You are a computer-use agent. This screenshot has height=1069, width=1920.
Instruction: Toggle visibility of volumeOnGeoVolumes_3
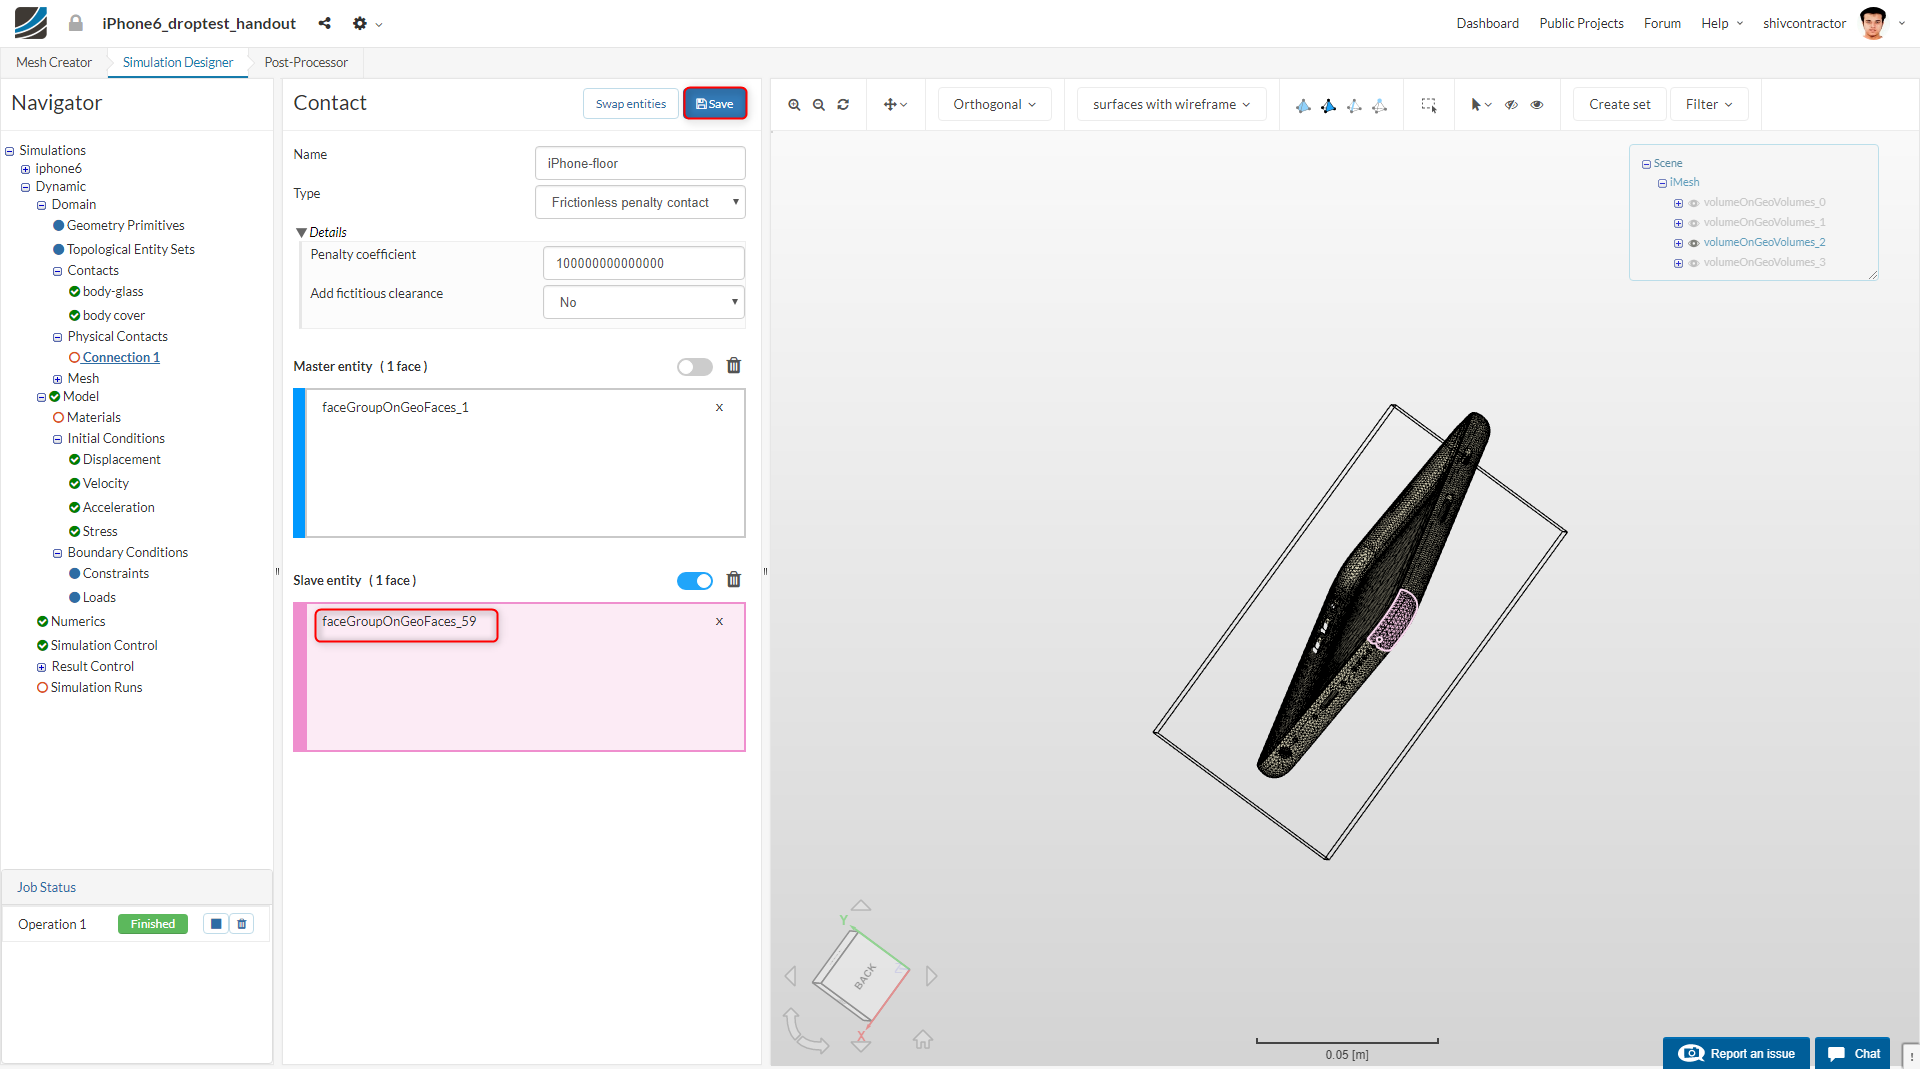1694,263
